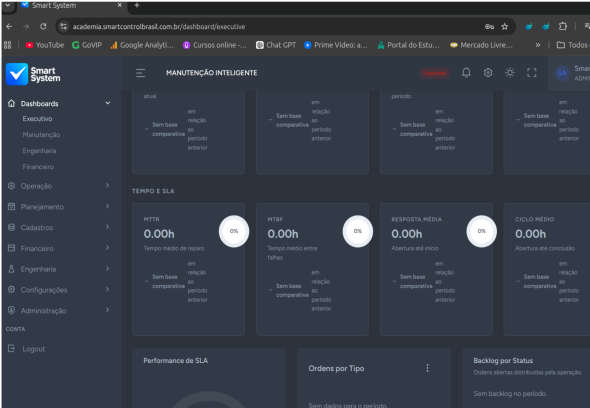Click the Smart System logo
Viewport: 590px width, 408px height.
33,74
